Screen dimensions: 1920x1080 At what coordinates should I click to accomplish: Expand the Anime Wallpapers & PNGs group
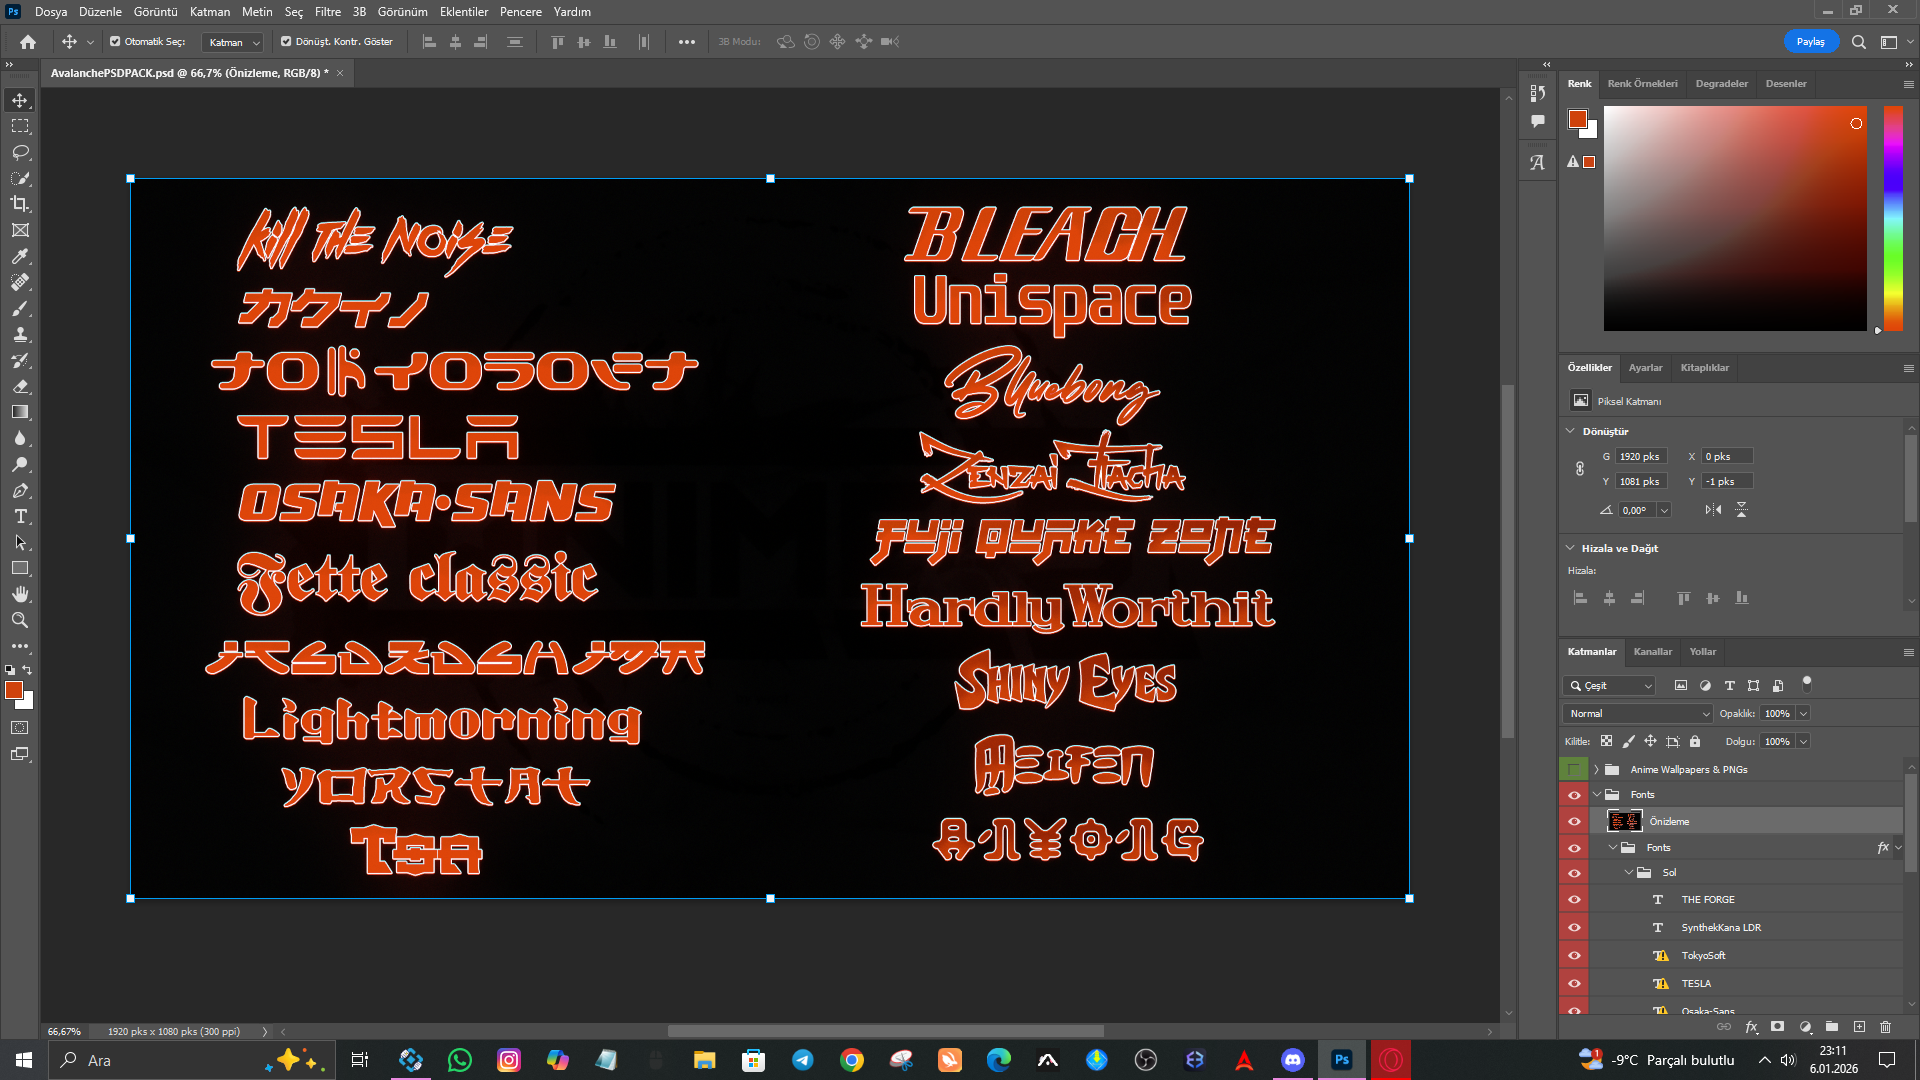pos(1596,770)
